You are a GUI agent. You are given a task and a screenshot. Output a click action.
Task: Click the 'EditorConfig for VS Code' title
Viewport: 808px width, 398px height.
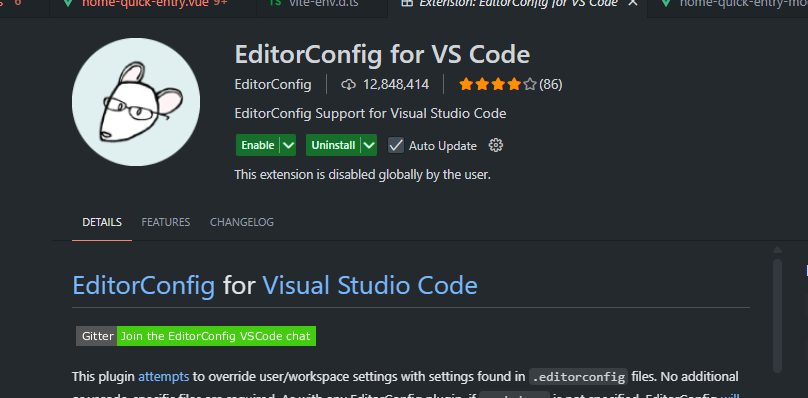382,55
